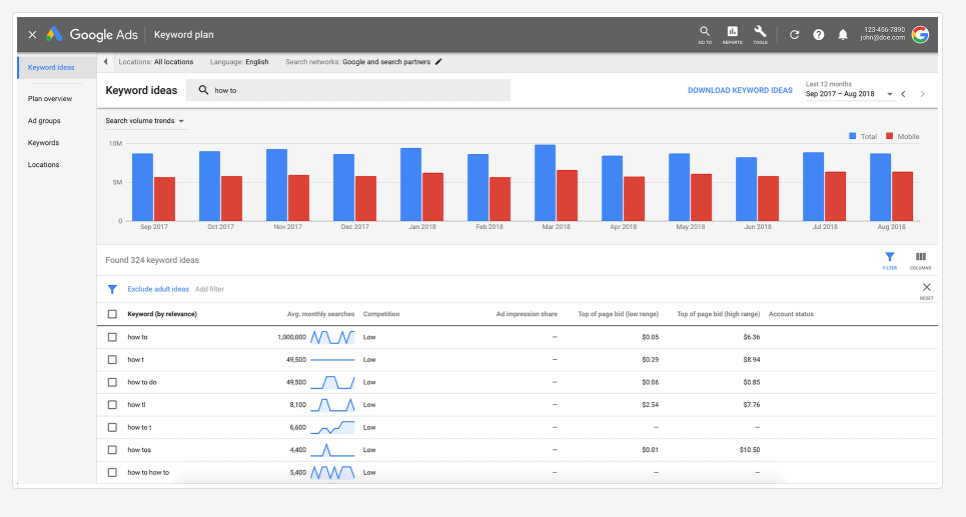Screen dimensions: 966x517
Task: Click the blue Mar 2018 total bar
Action: click(545, 183)
